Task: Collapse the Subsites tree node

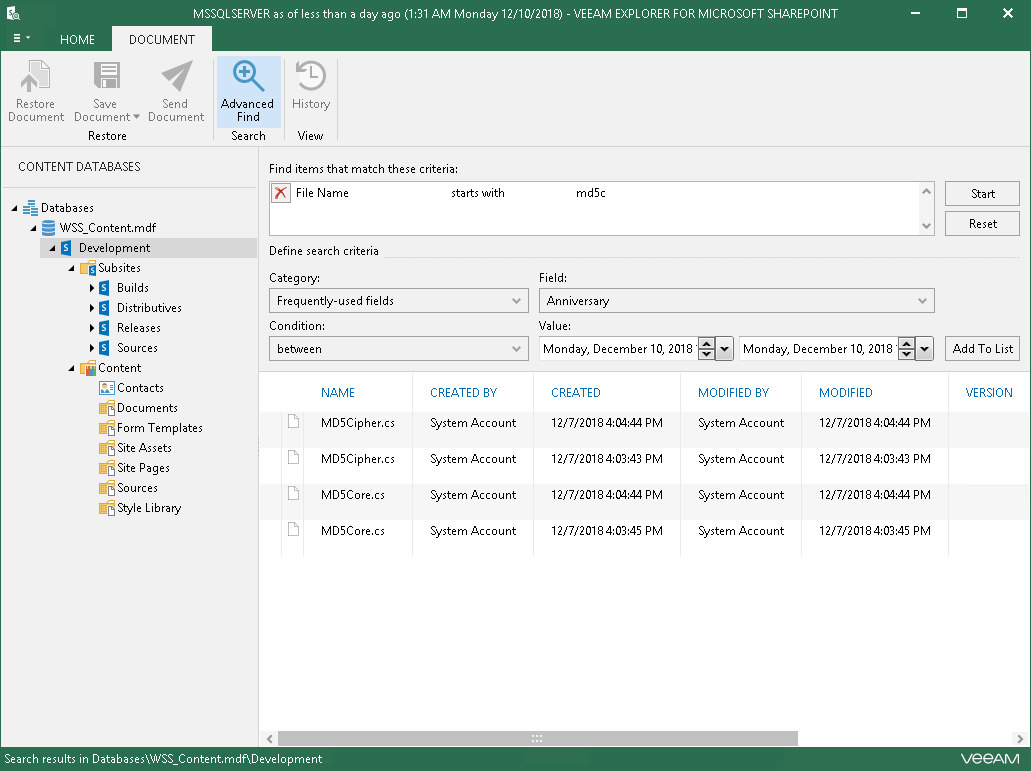Action: pyautogui.click(x=72, y=268)
